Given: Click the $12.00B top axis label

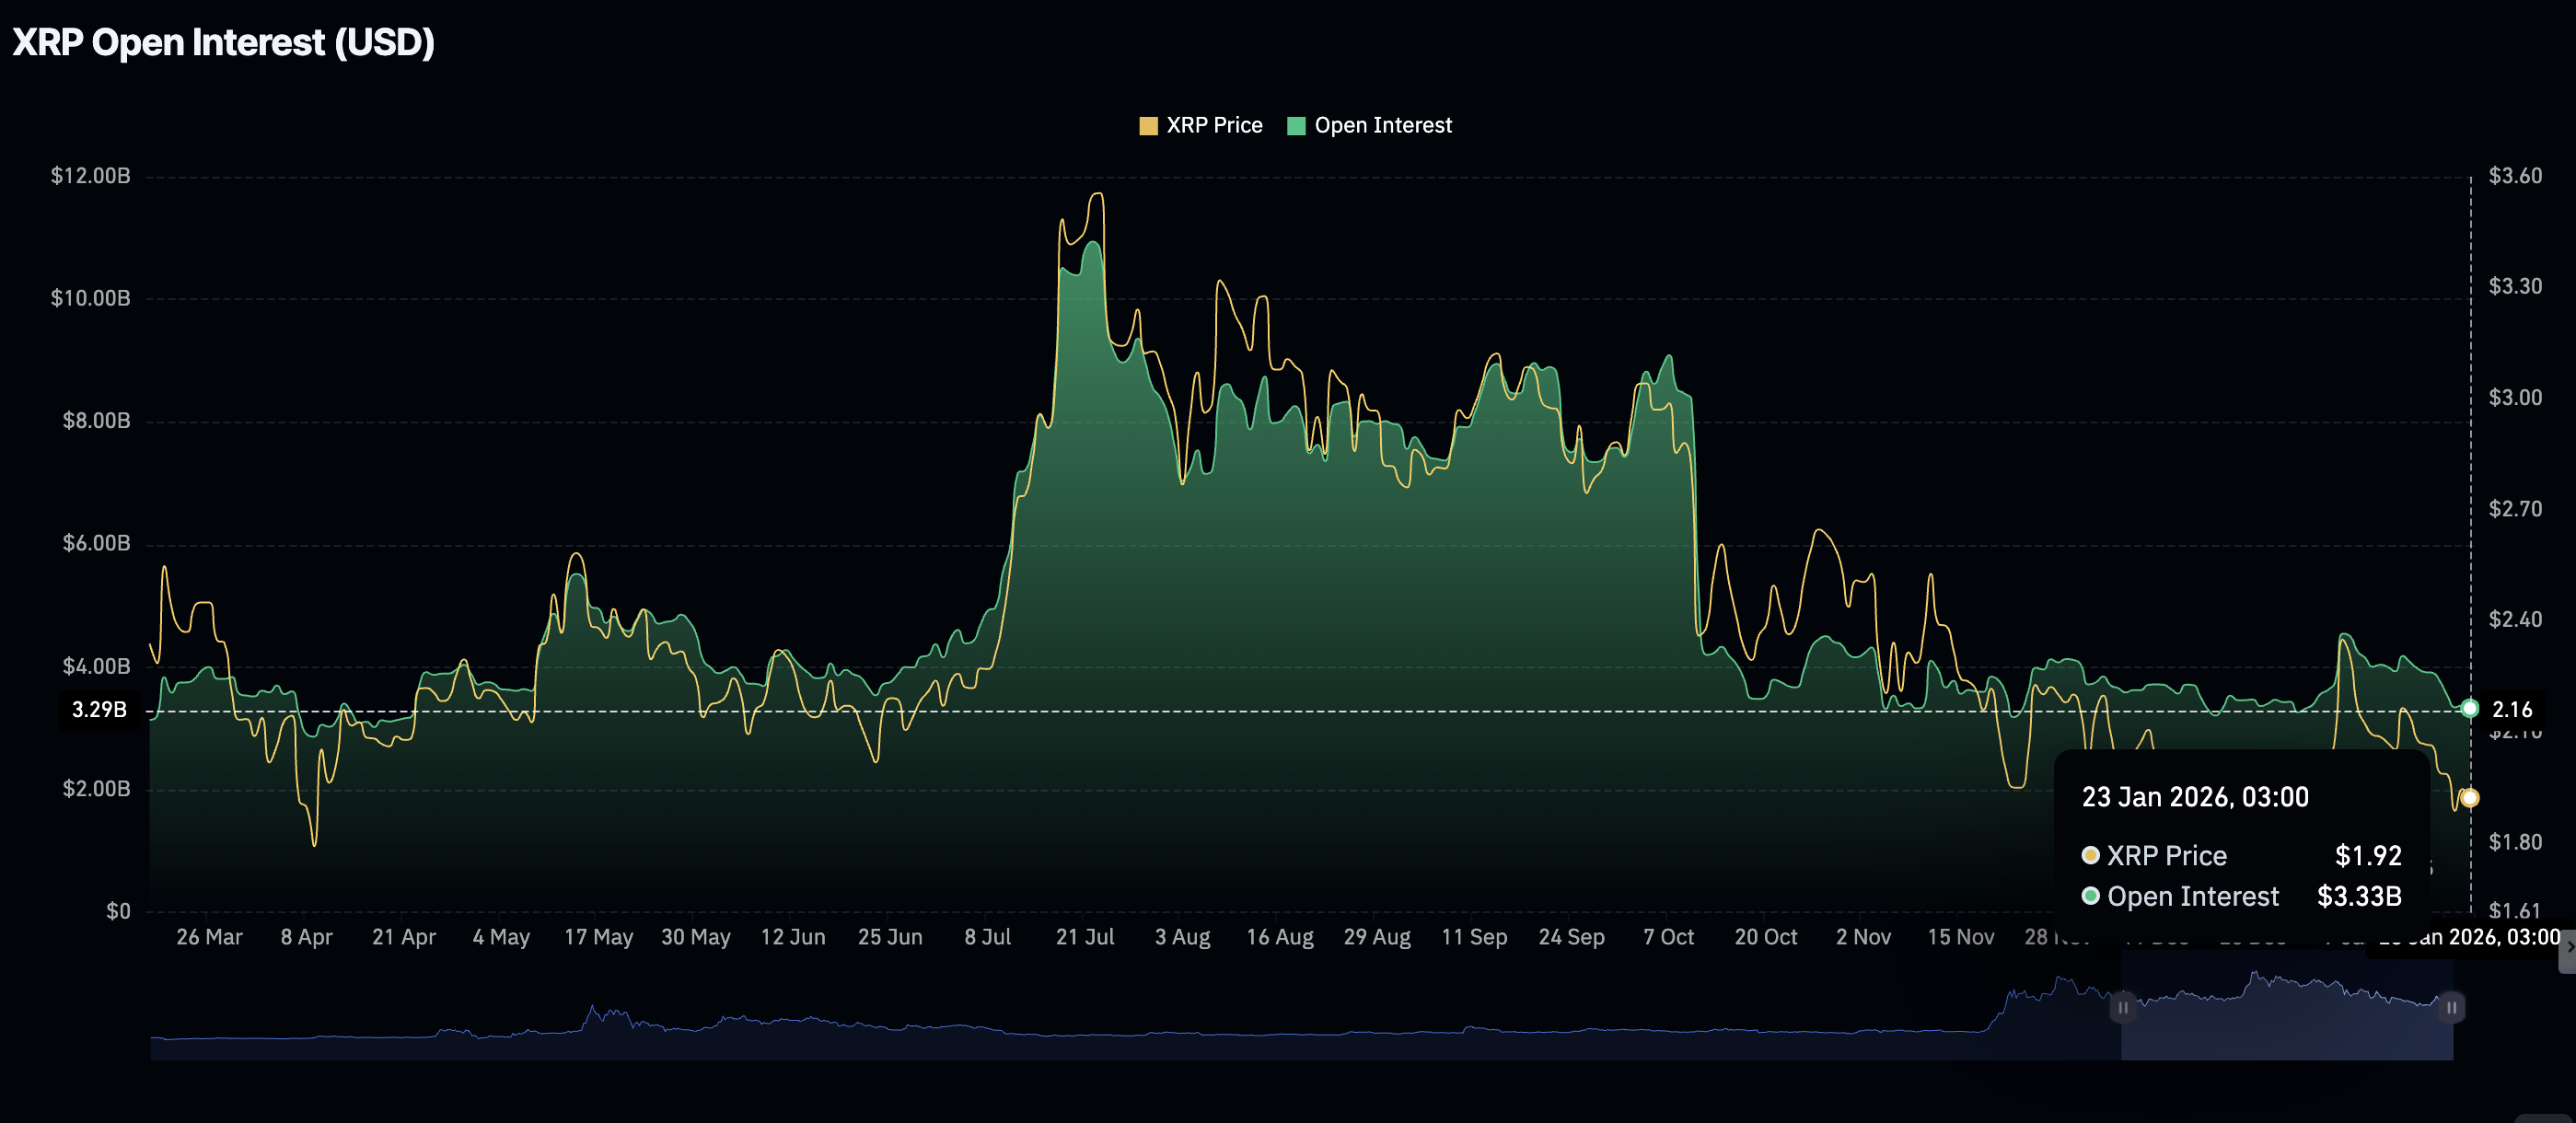Looking at the screenshot, I should [x=90, y=176].
